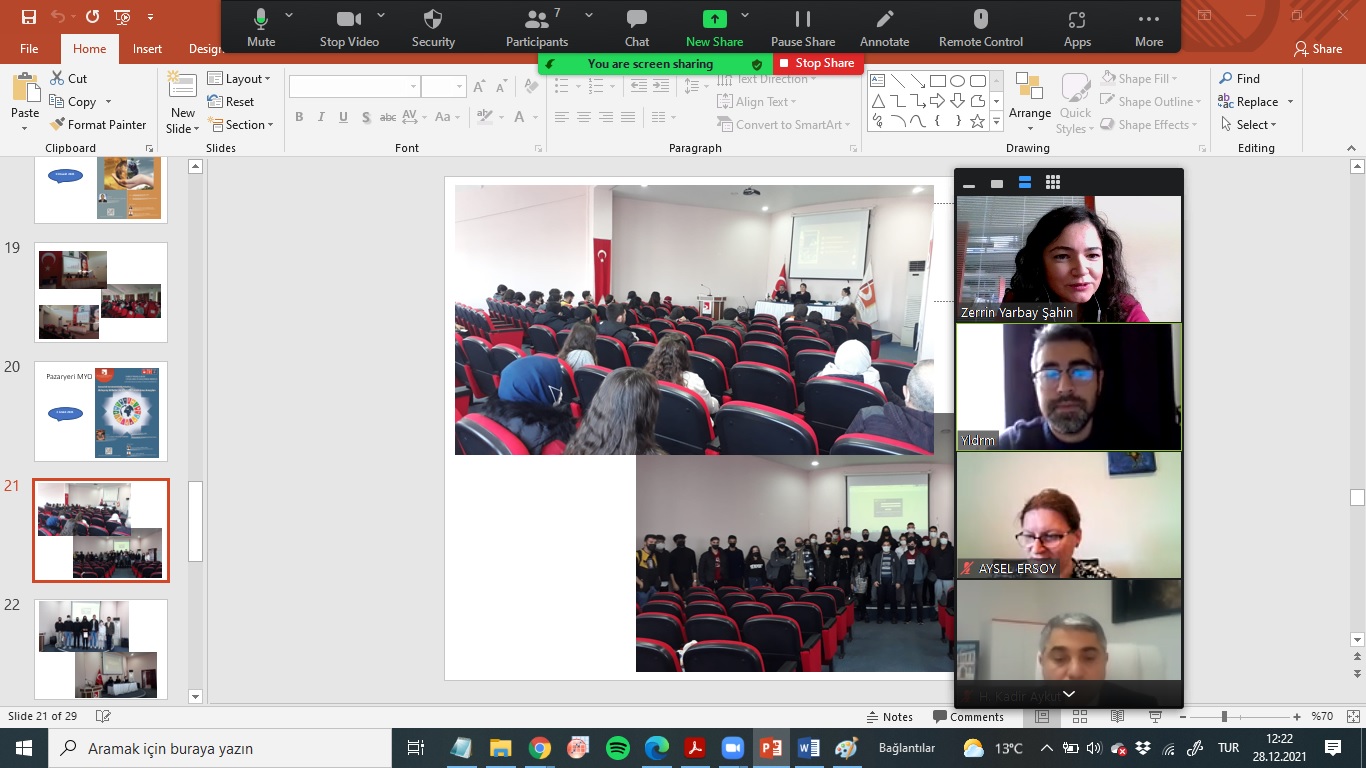1366x768 pixels.
Task: Toggle the Notes pane in status bar
Action: coord(890,716)
